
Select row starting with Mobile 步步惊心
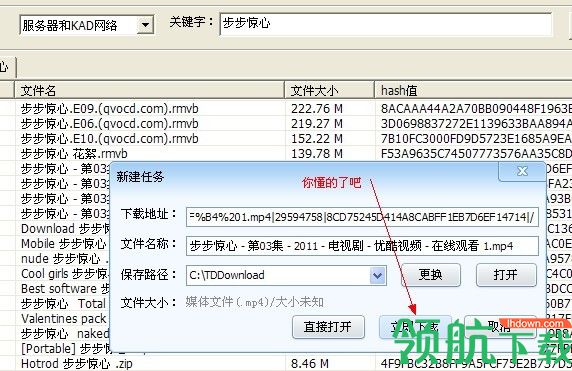click(63, 244)
